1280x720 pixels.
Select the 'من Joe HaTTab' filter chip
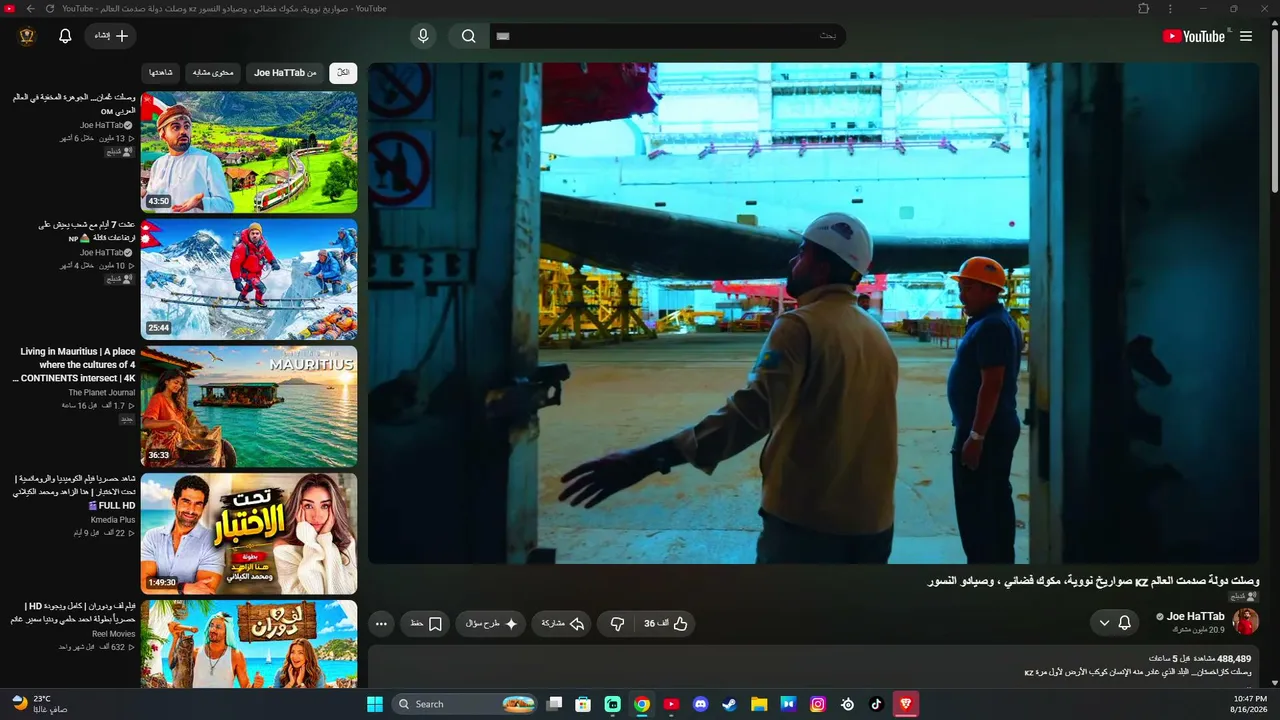coord(285,73)
